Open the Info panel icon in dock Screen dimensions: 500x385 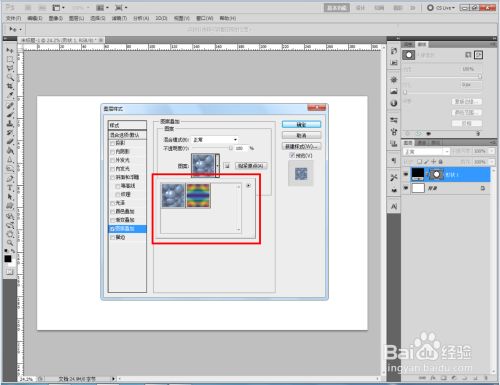click(394, 103)
